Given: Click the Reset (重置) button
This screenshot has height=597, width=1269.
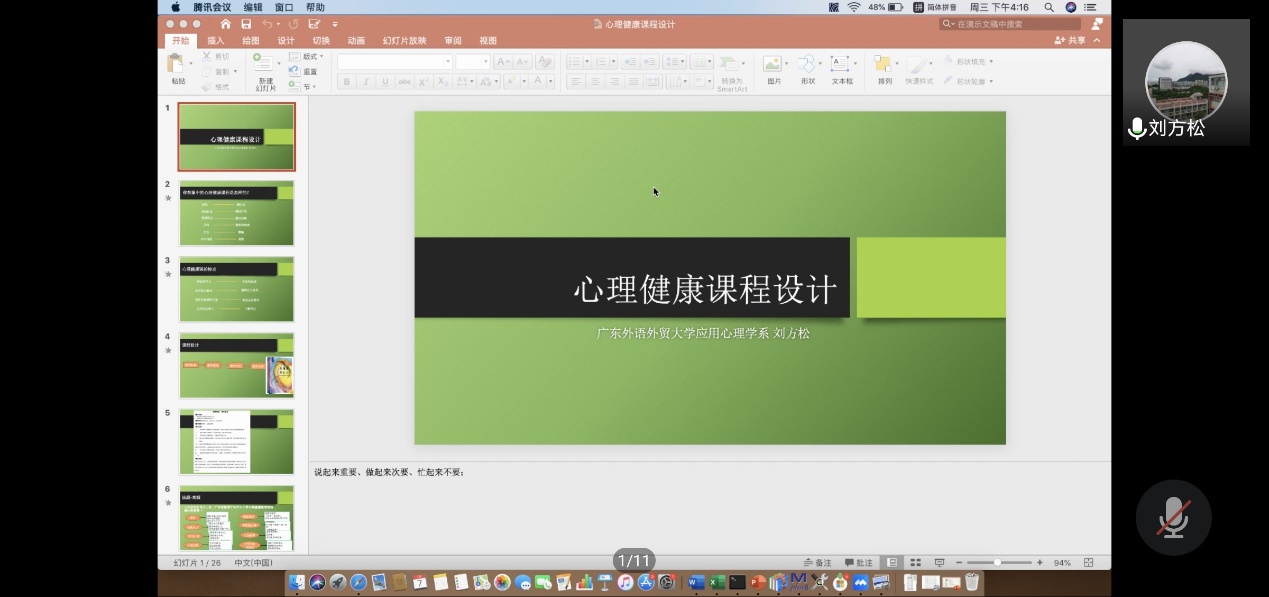Looking at the screenshot, I should click(304, 72).
